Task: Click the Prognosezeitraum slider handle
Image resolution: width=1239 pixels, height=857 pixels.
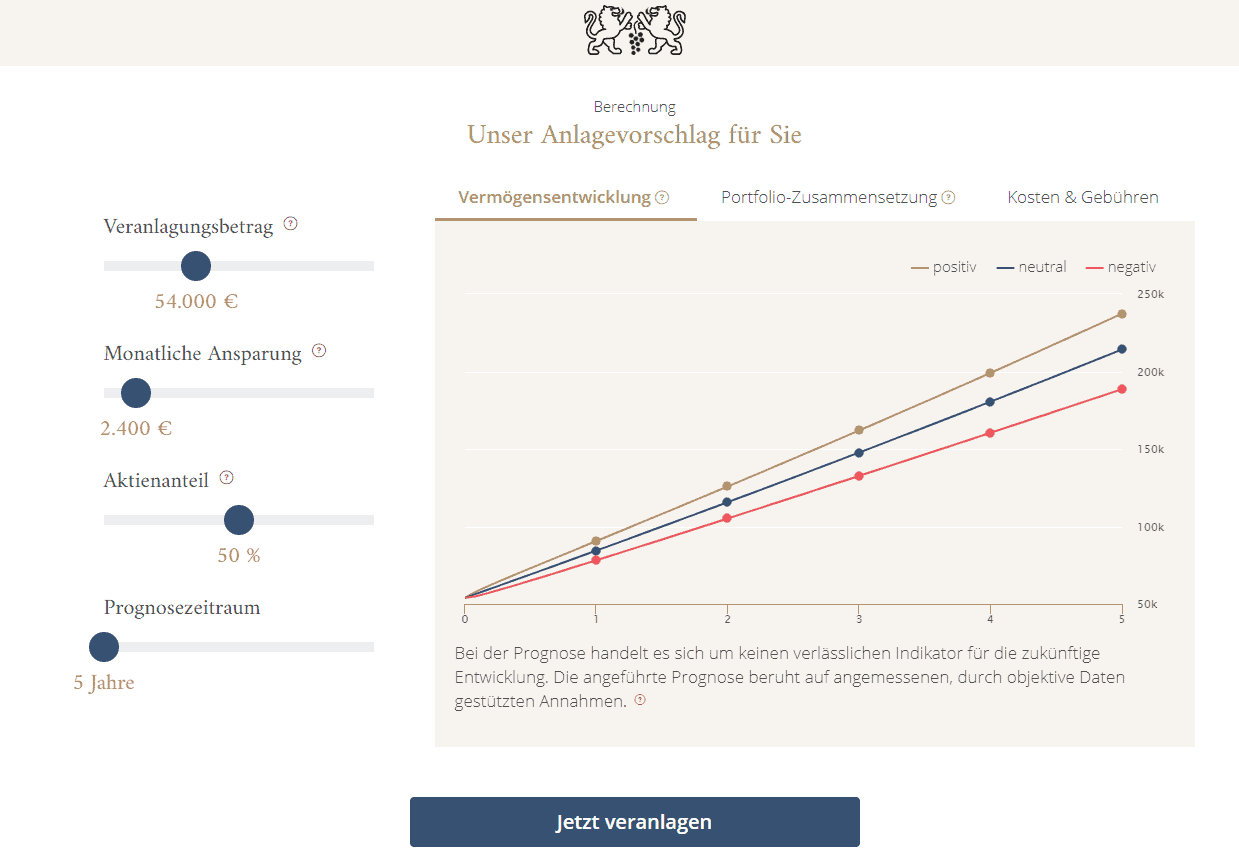Action: (x=104, y=647)
